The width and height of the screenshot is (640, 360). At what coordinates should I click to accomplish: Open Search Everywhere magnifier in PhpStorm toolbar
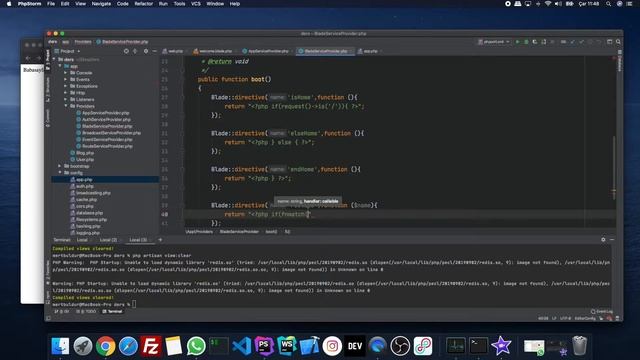[618, 42]
